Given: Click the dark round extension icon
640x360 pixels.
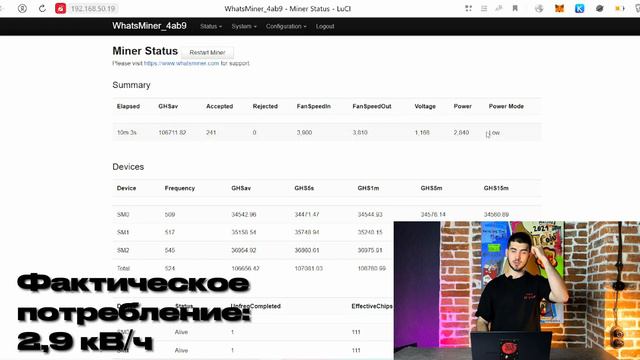Looking at the screenshot, I should point(599,8).
